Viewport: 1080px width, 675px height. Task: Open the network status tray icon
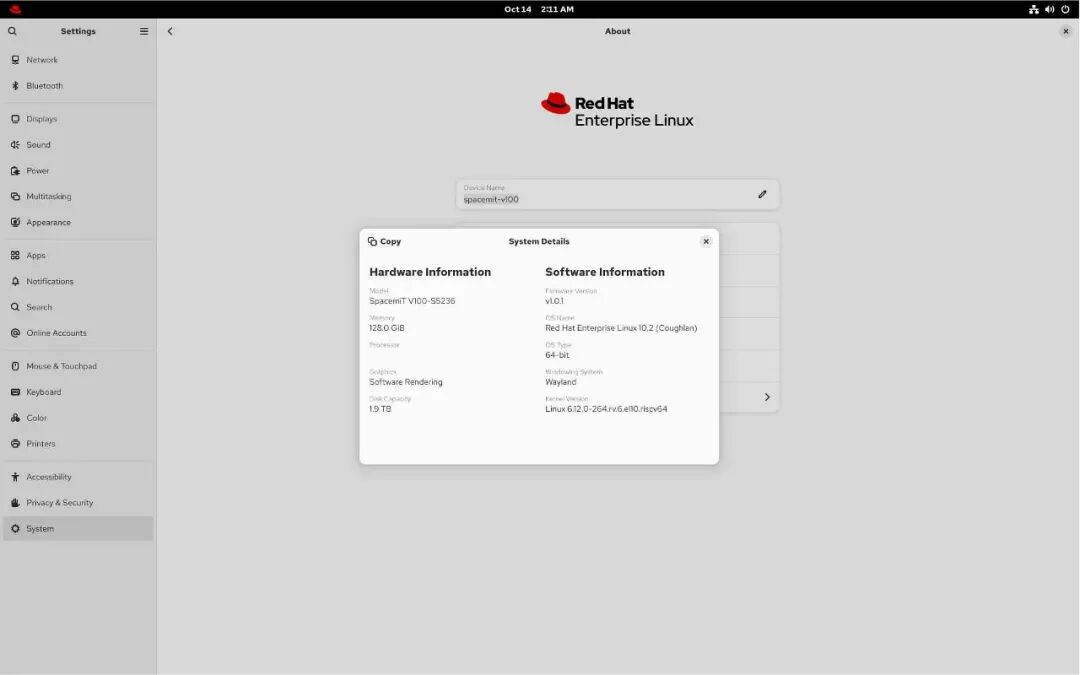click(x=1033, y=9)
